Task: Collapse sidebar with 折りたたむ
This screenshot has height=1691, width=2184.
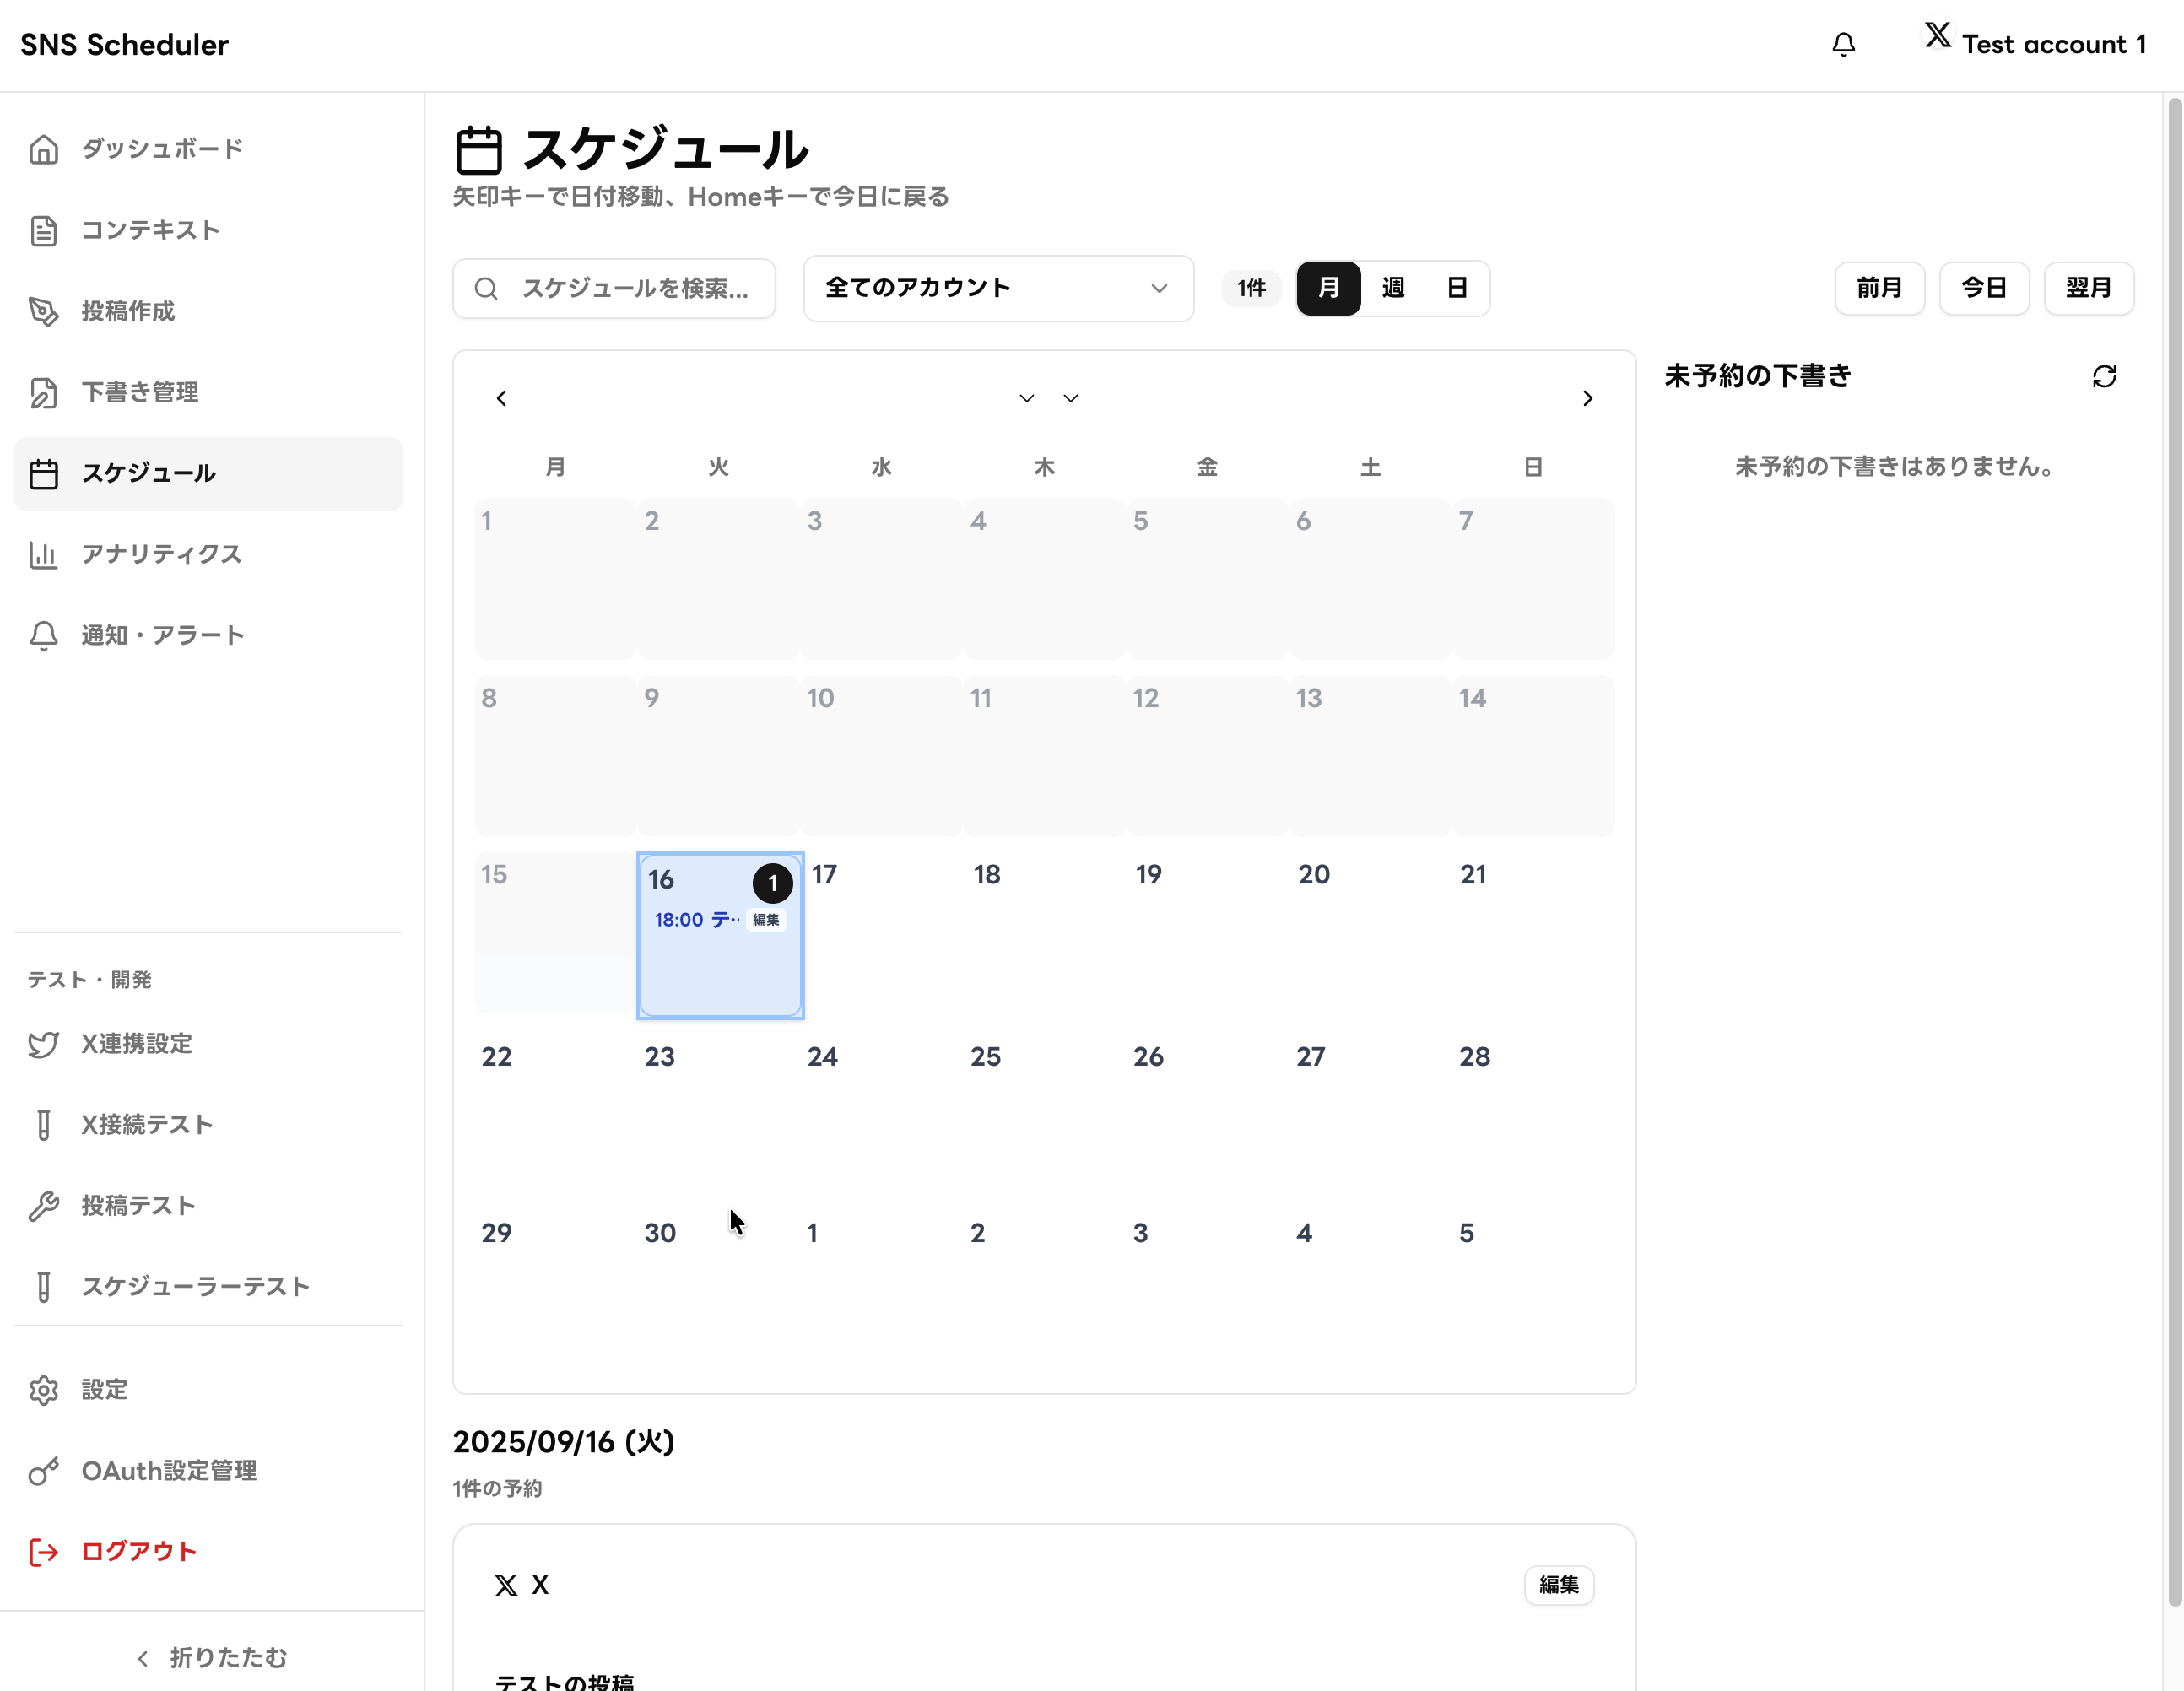Action: point(211,1657)
